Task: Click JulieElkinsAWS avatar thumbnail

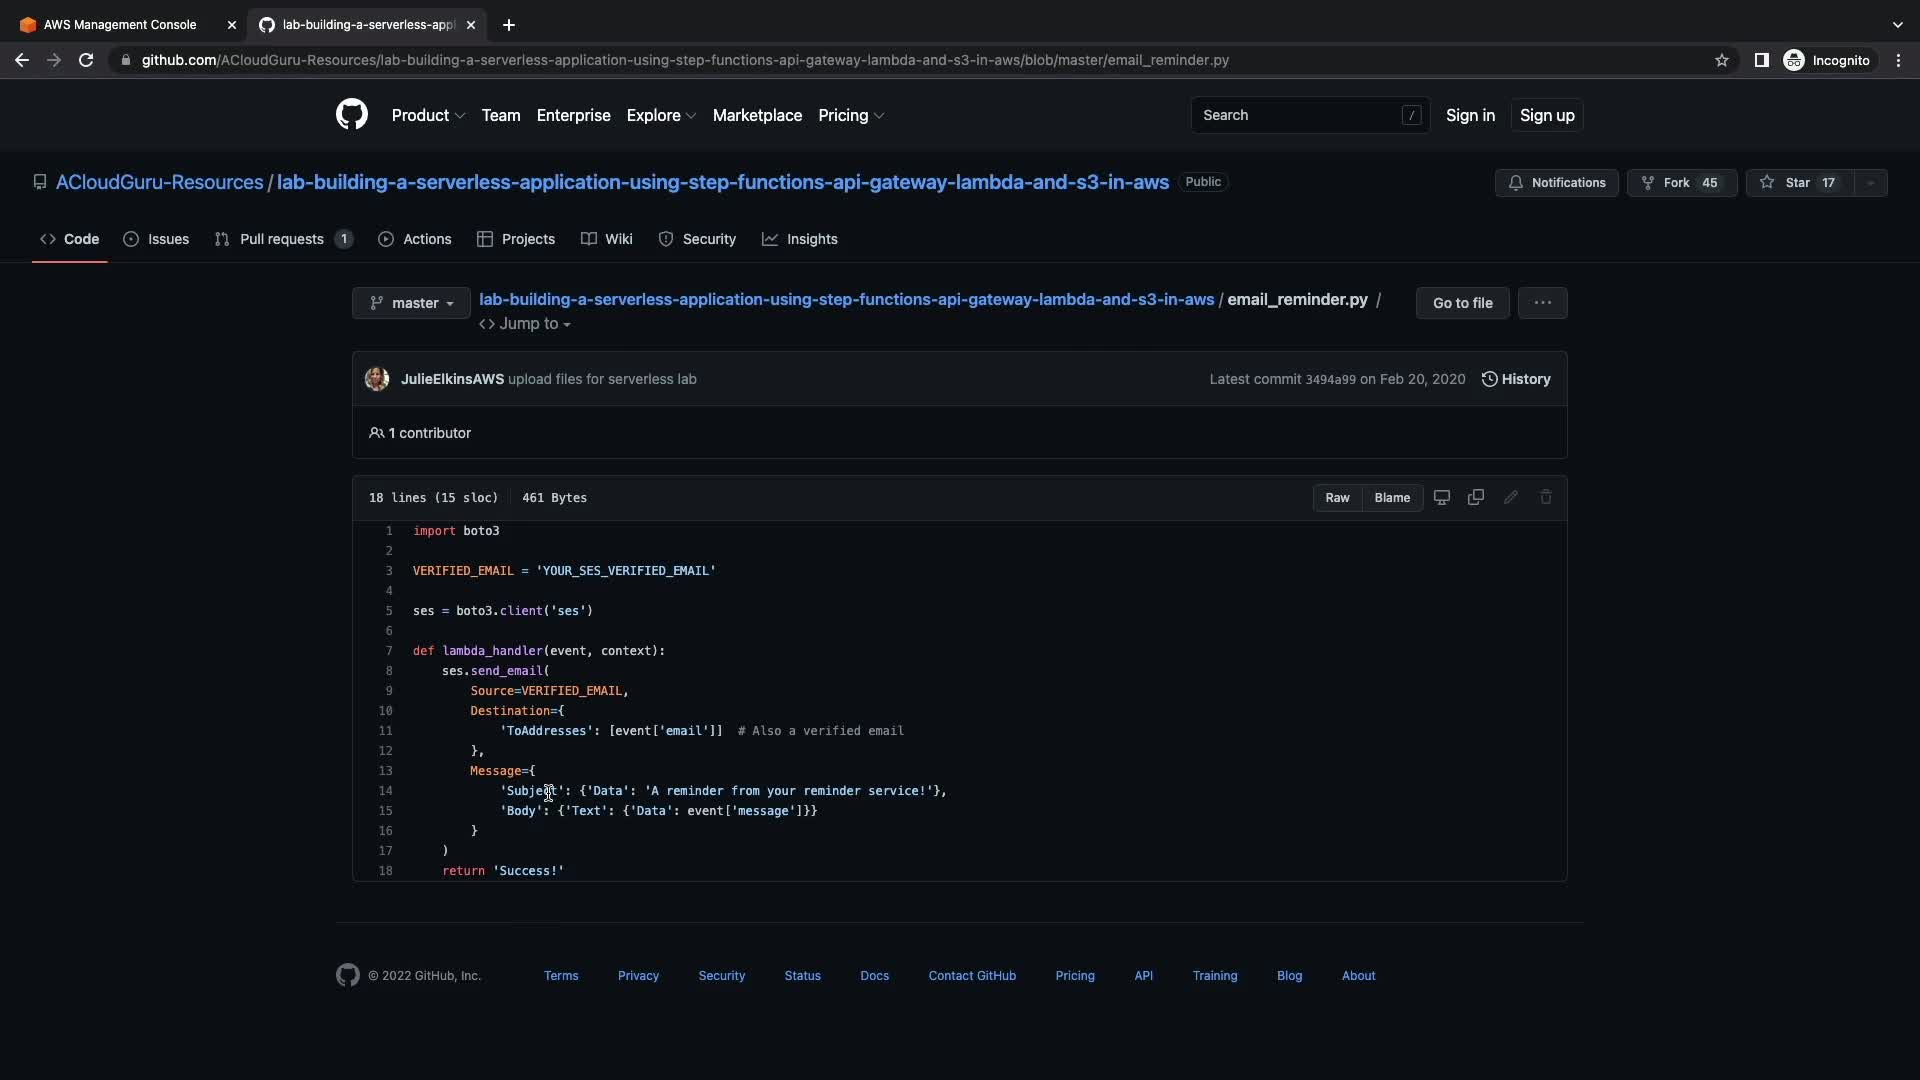Action: [x=377, y=379]
